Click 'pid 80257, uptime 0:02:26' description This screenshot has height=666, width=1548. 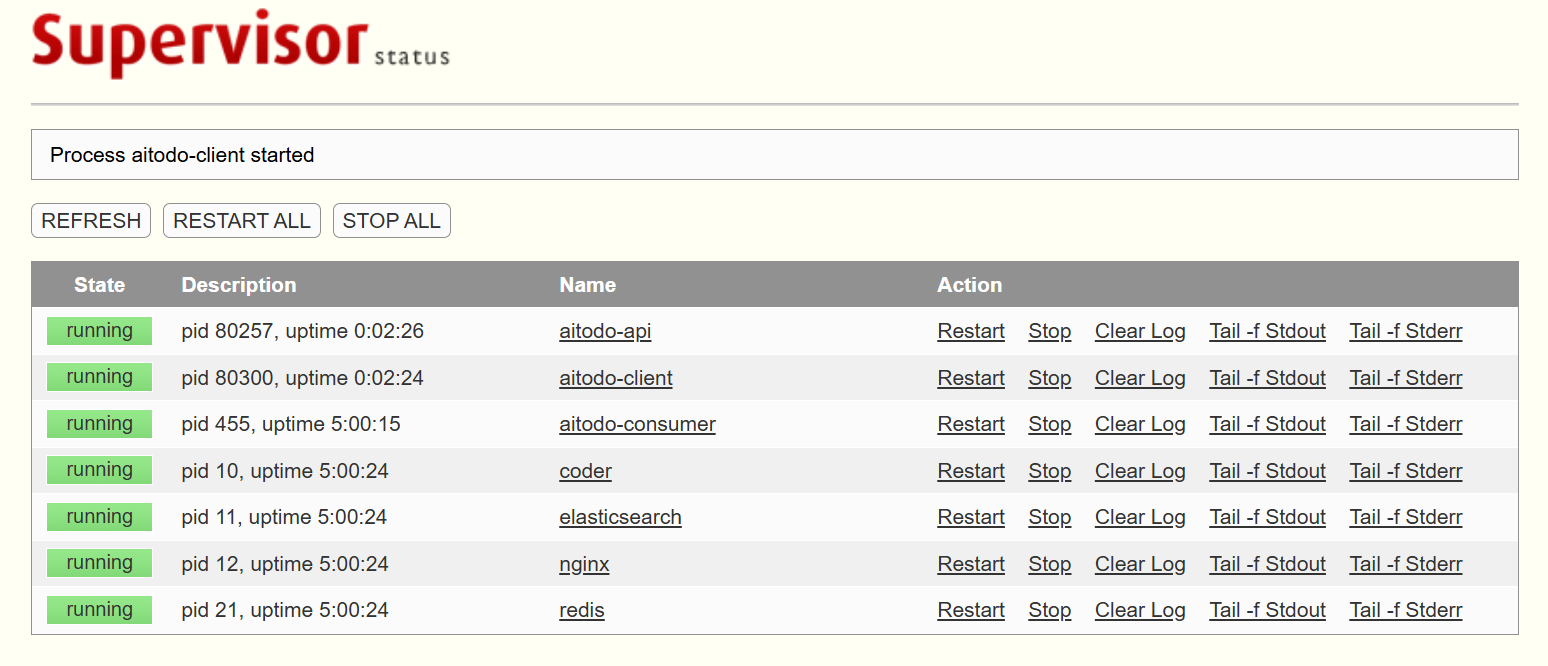(303, 331)
